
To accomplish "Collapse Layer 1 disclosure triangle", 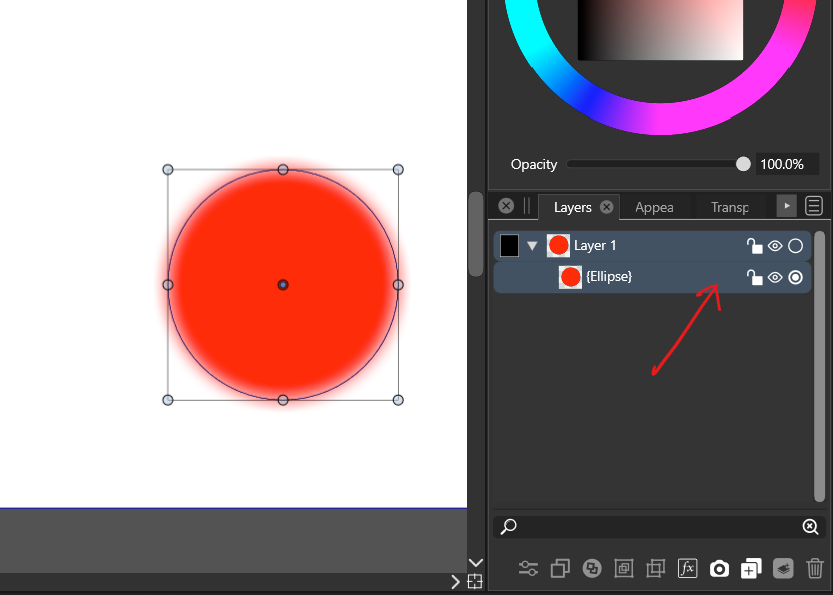I will 532,246.
